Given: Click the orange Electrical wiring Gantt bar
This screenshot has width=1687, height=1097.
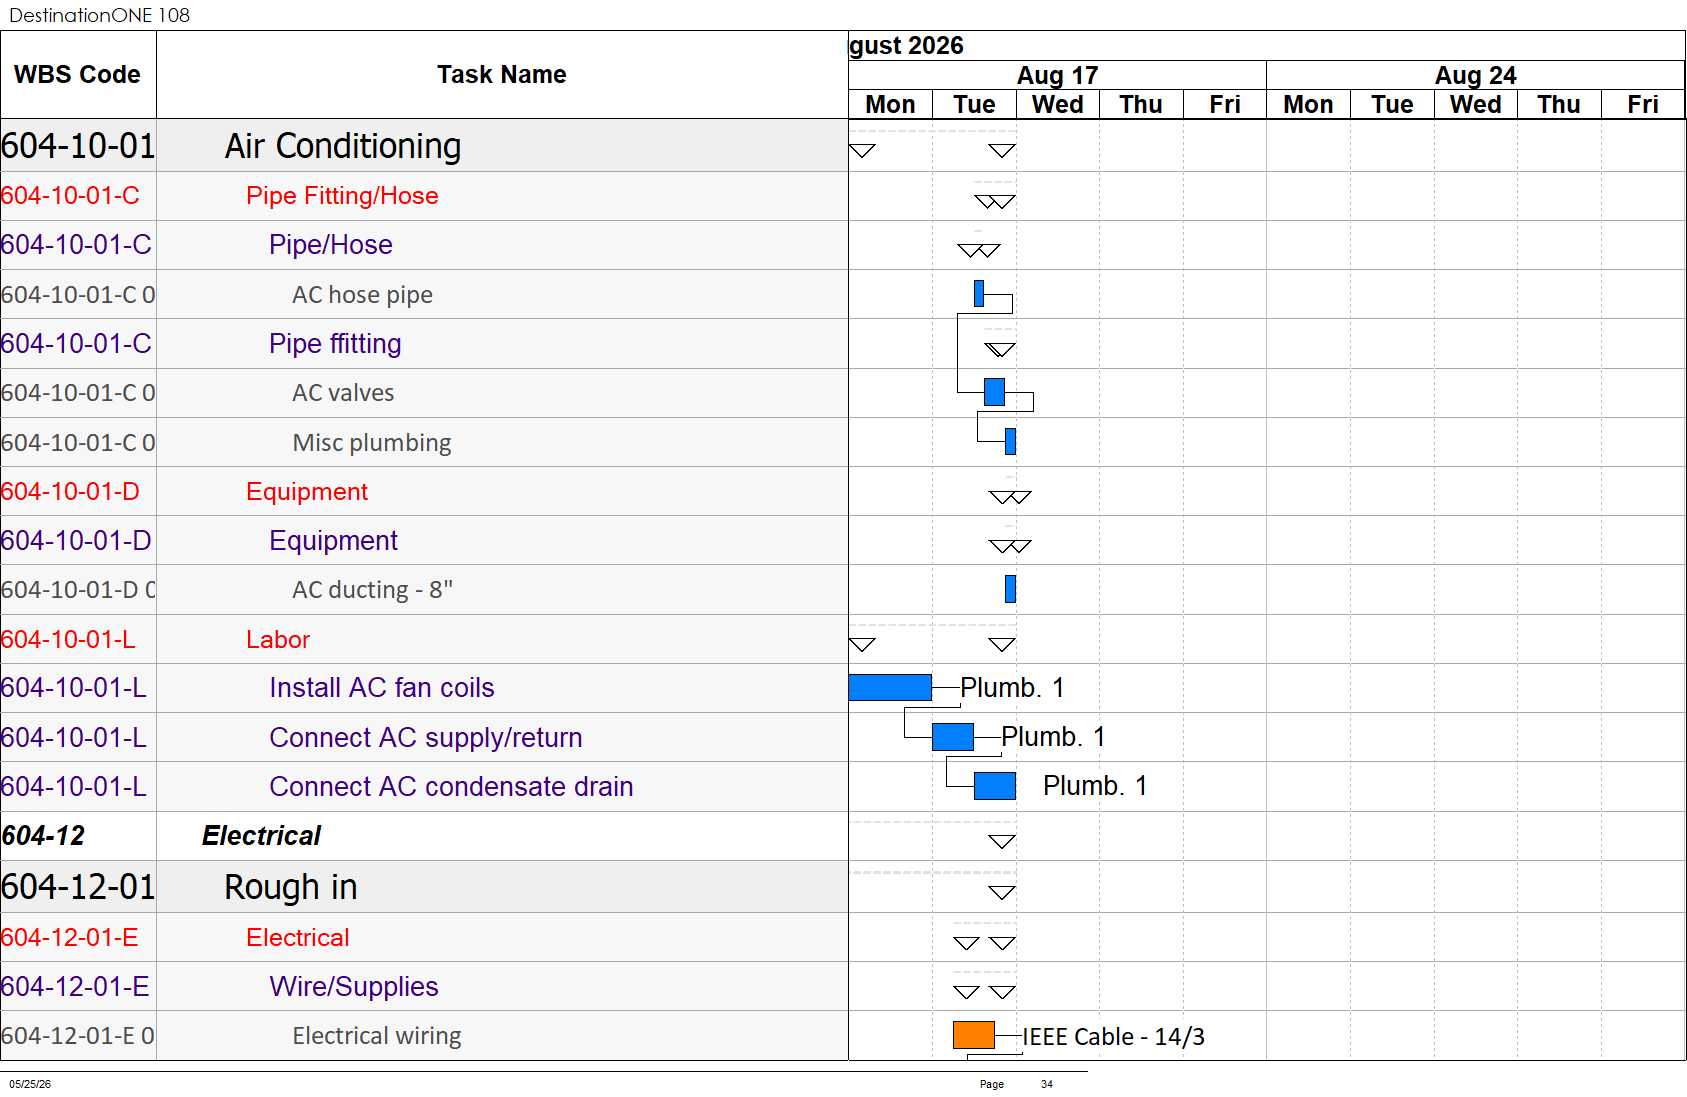Looking at the screenshot, I should click(x=974, y=1035).
